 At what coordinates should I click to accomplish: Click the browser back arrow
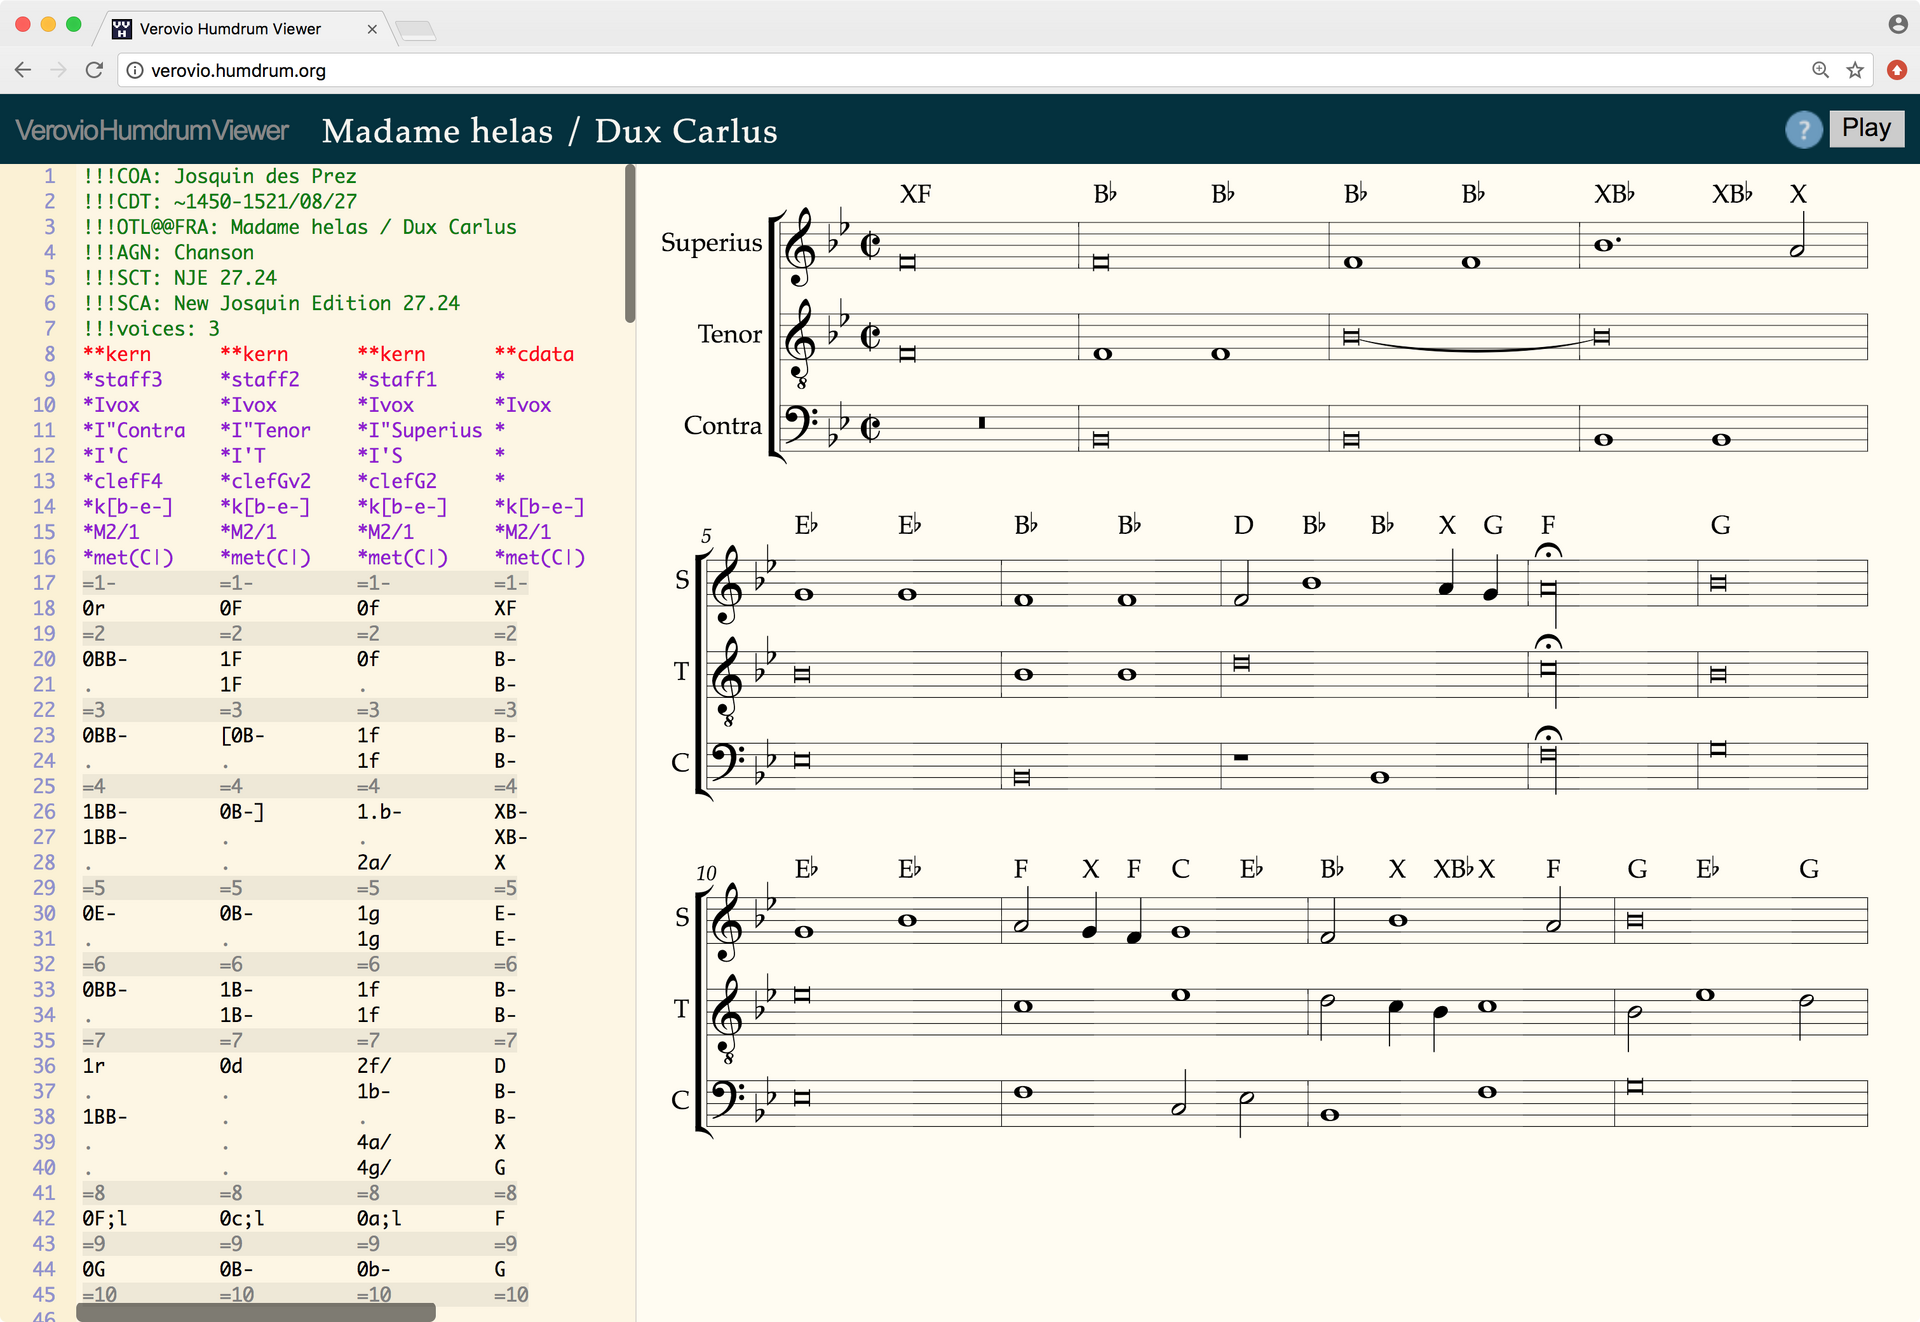pos(23,70)
